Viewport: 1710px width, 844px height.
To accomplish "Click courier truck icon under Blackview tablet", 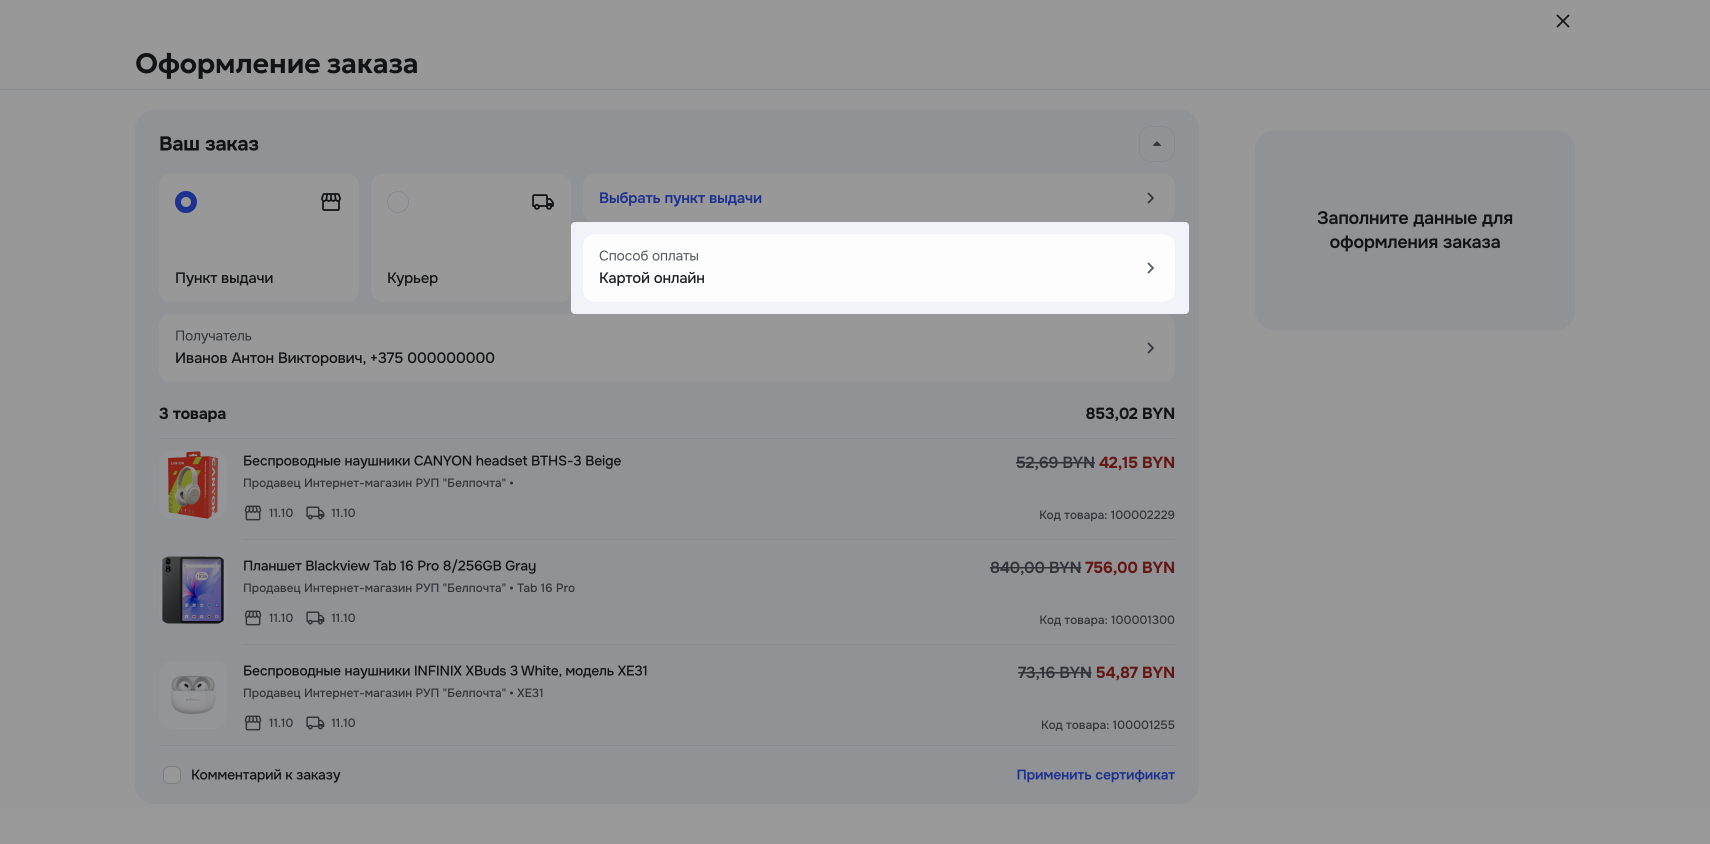I will coord(315,618).
